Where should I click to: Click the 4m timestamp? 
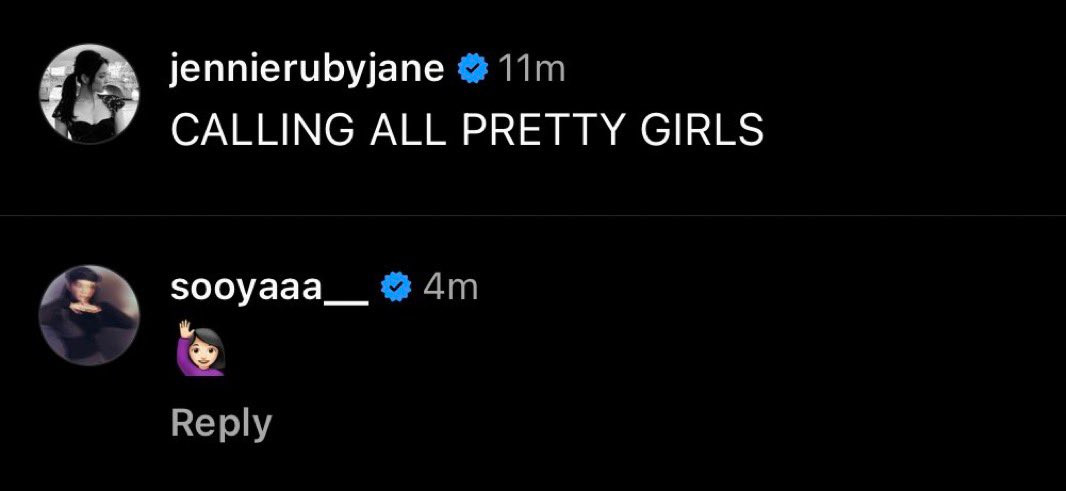pyautogui.click(x=450, y=288)
